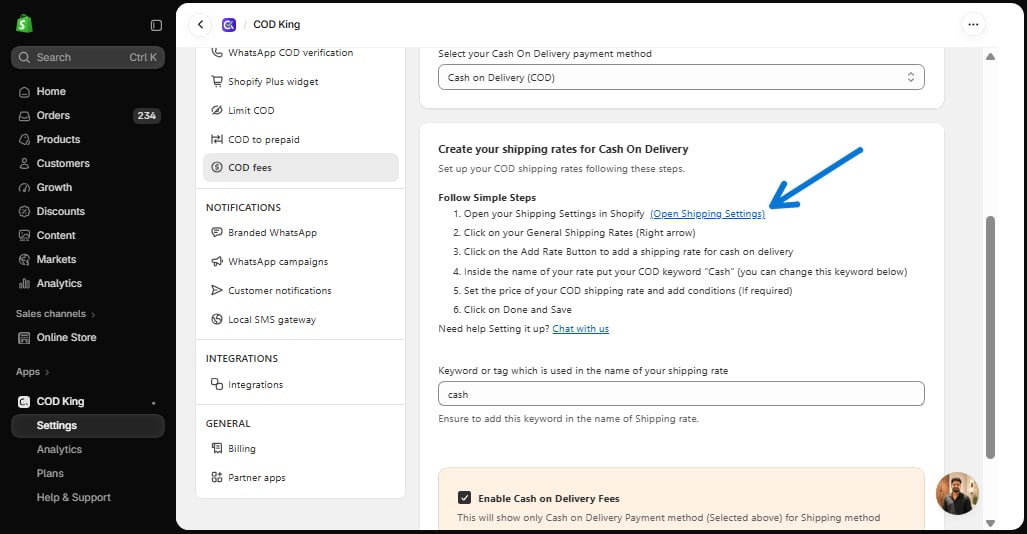This screenshot has height=534, width=1027.
Task: Click the Markets globe icon
Action: coord(24,259)
